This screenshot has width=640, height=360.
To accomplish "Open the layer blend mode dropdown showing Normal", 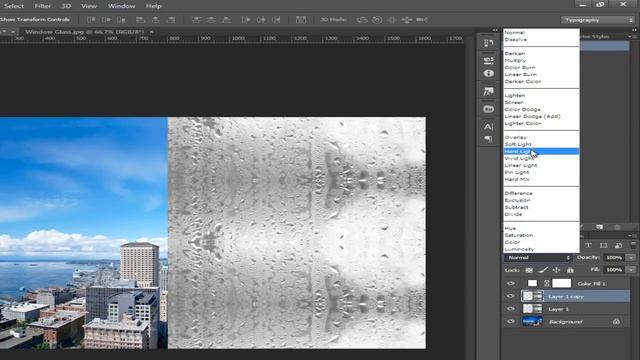I will point(538,258).
